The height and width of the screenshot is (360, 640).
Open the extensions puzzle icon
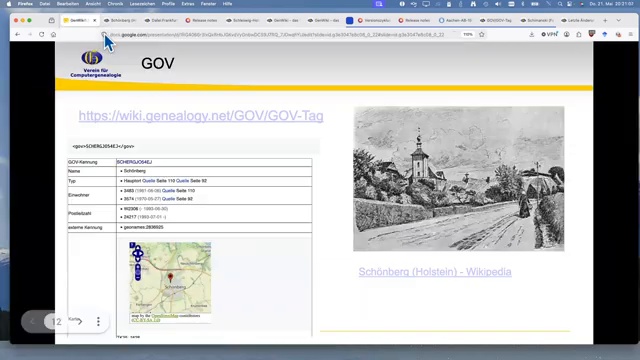579,35
